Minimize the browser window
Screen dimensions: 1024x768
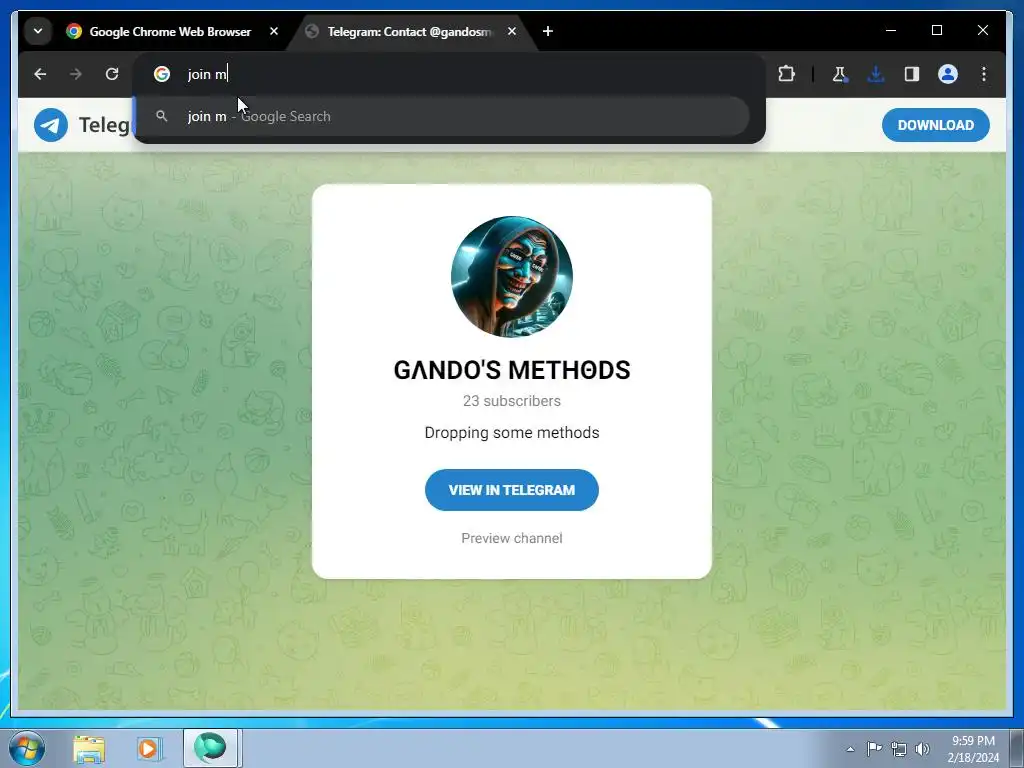click(x=891, y=30)
